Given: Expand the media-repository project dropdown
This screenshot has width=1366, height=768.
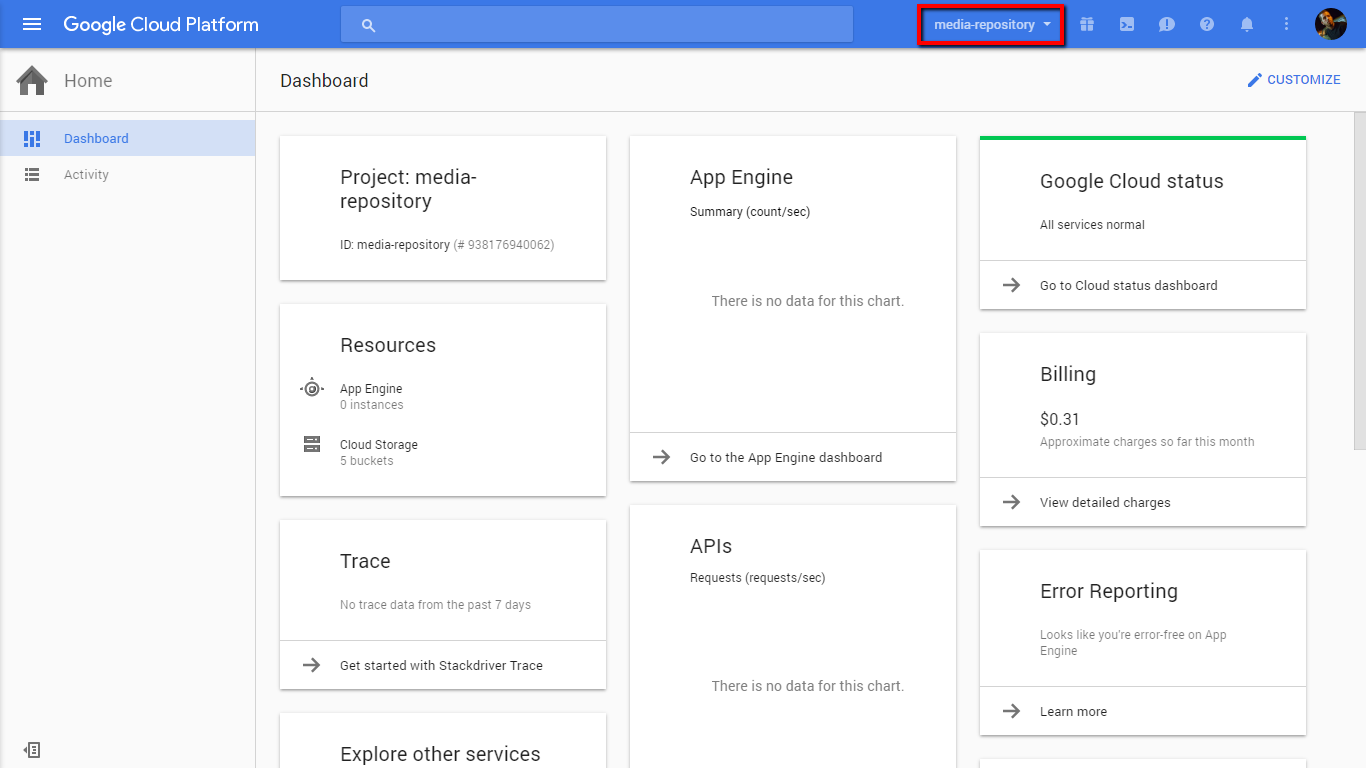Looking at the screenshot, I should [992, 25].
